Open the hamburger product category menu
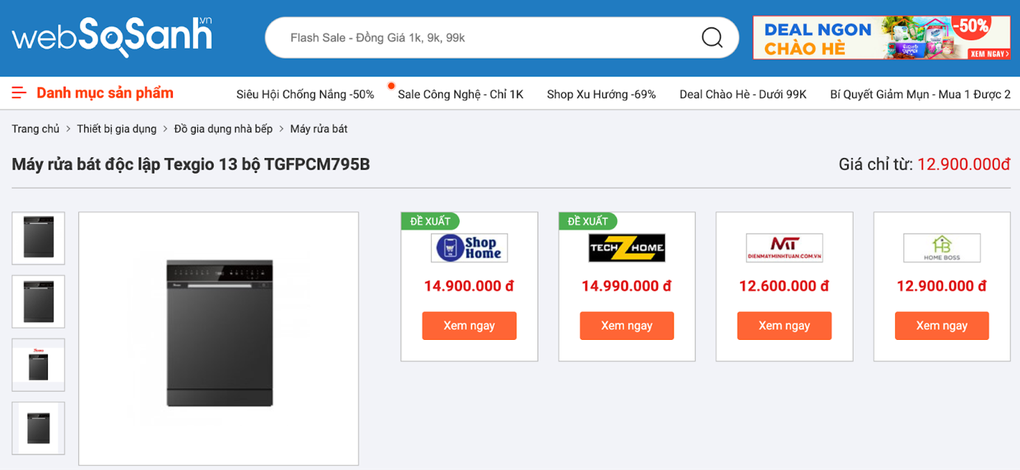The height and width of the screenshot is (470, 1020). (19, 93)
